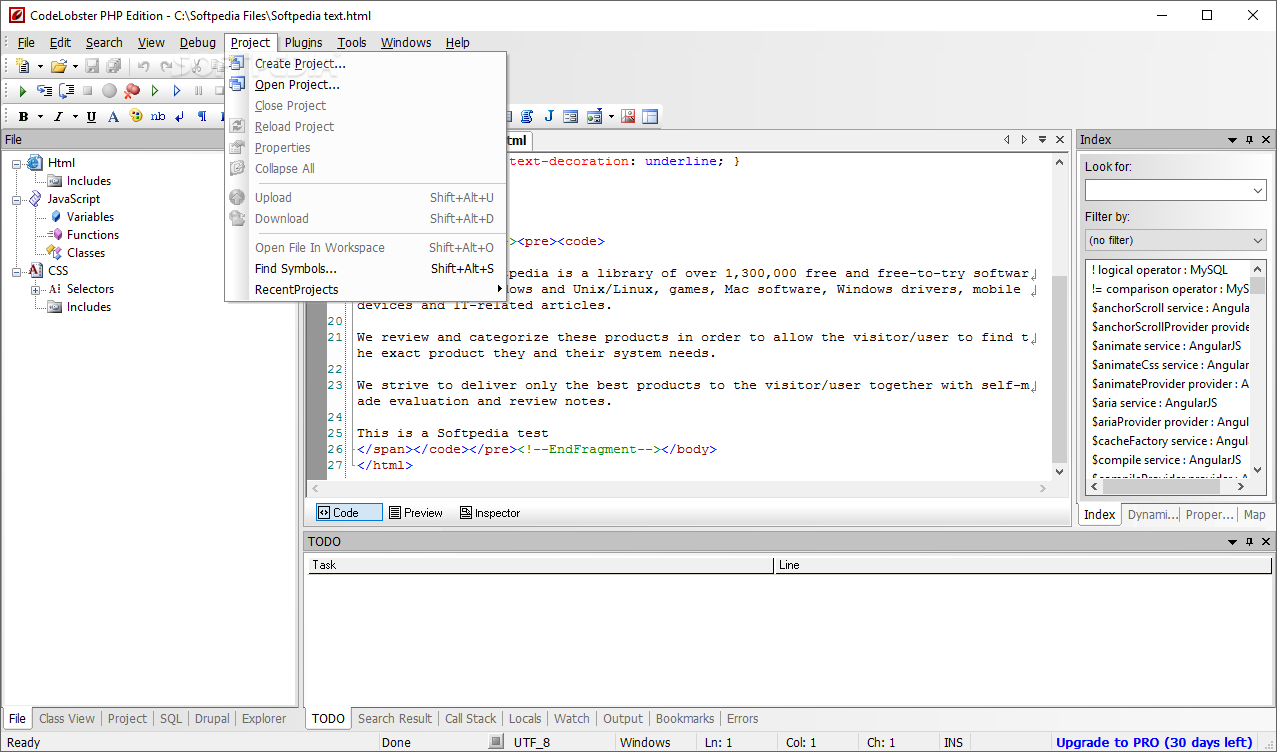
Task: Click Upgrade to PRO link
Action: [1154, 742]
